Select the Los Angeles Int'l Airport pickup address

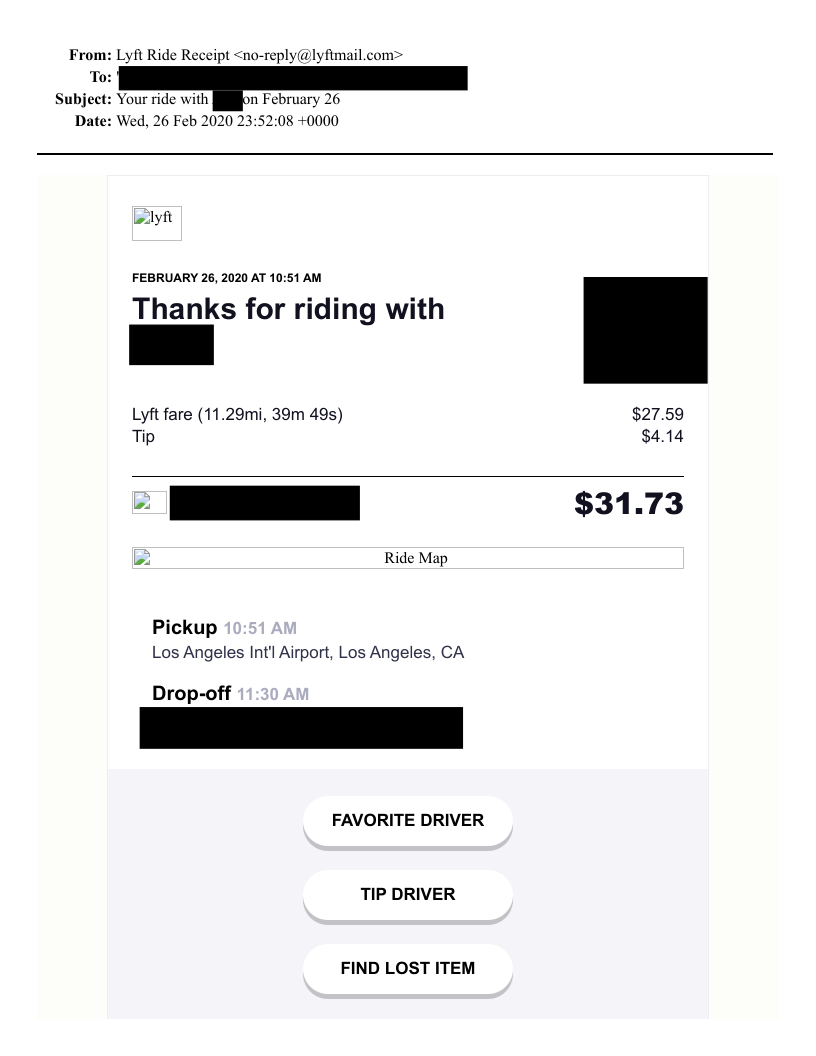point(308,653)
